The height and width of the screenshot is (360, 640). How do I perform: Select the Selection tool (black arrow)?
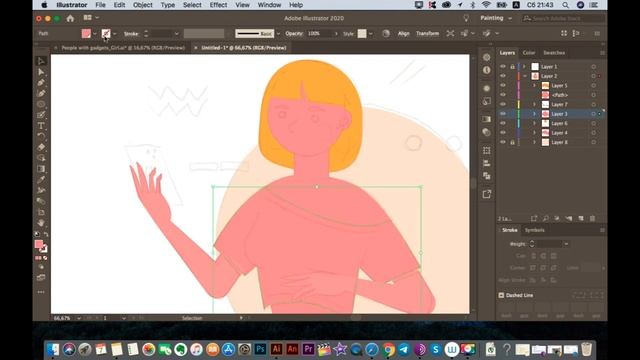point(41,61)
